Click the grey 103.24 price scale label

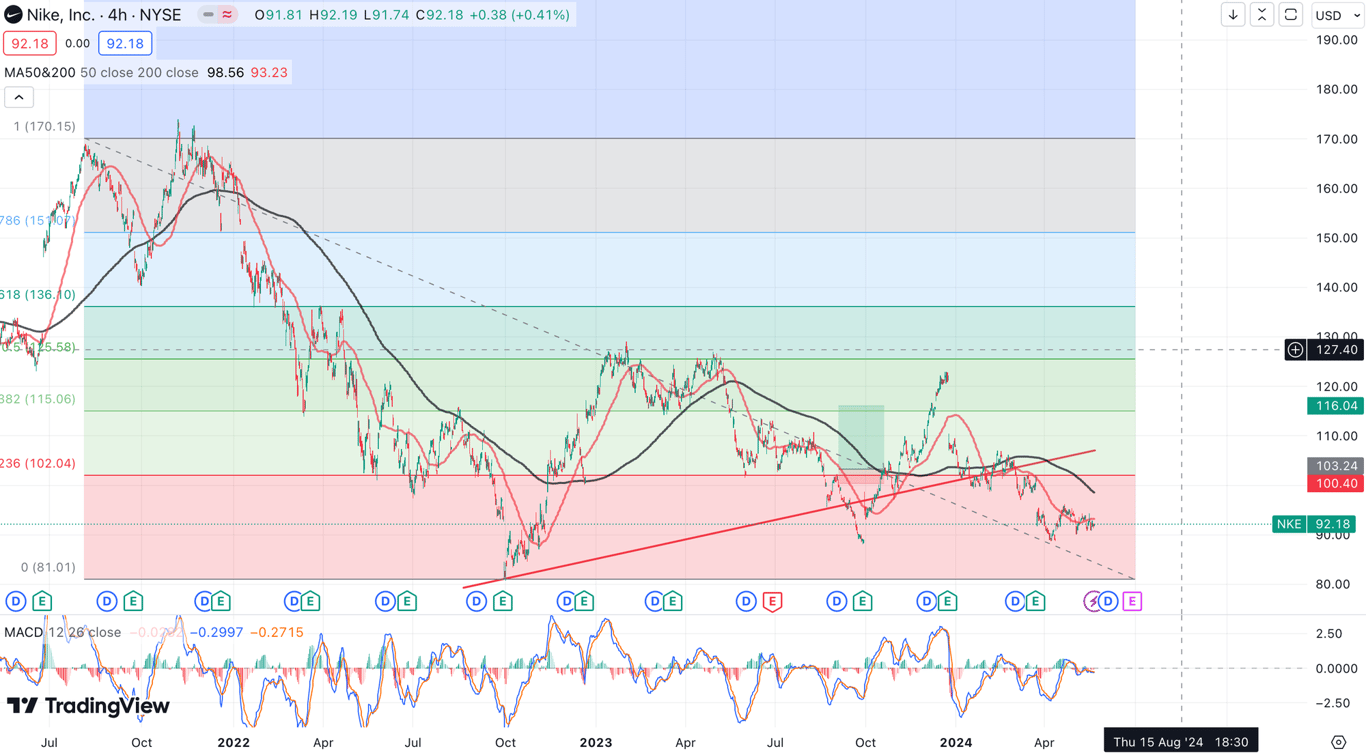(x=1335, y=466)
